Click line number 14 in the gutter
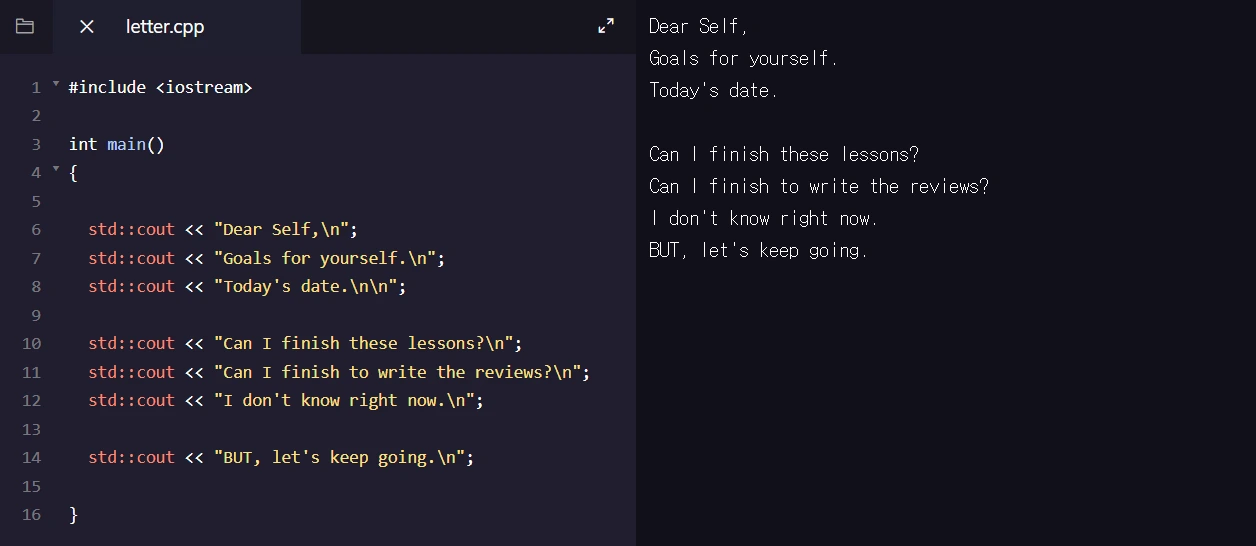1256x546 pixels. (31, 457)
